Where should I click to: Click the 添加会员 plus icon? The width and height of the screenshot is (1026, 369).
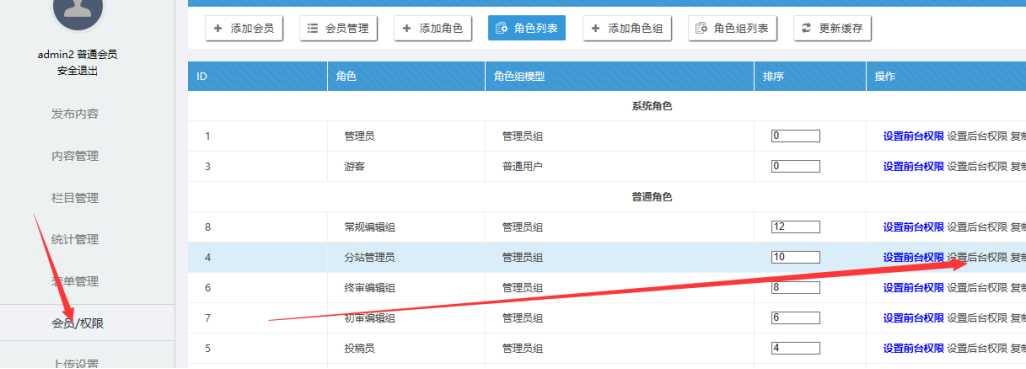click(219, 29)
